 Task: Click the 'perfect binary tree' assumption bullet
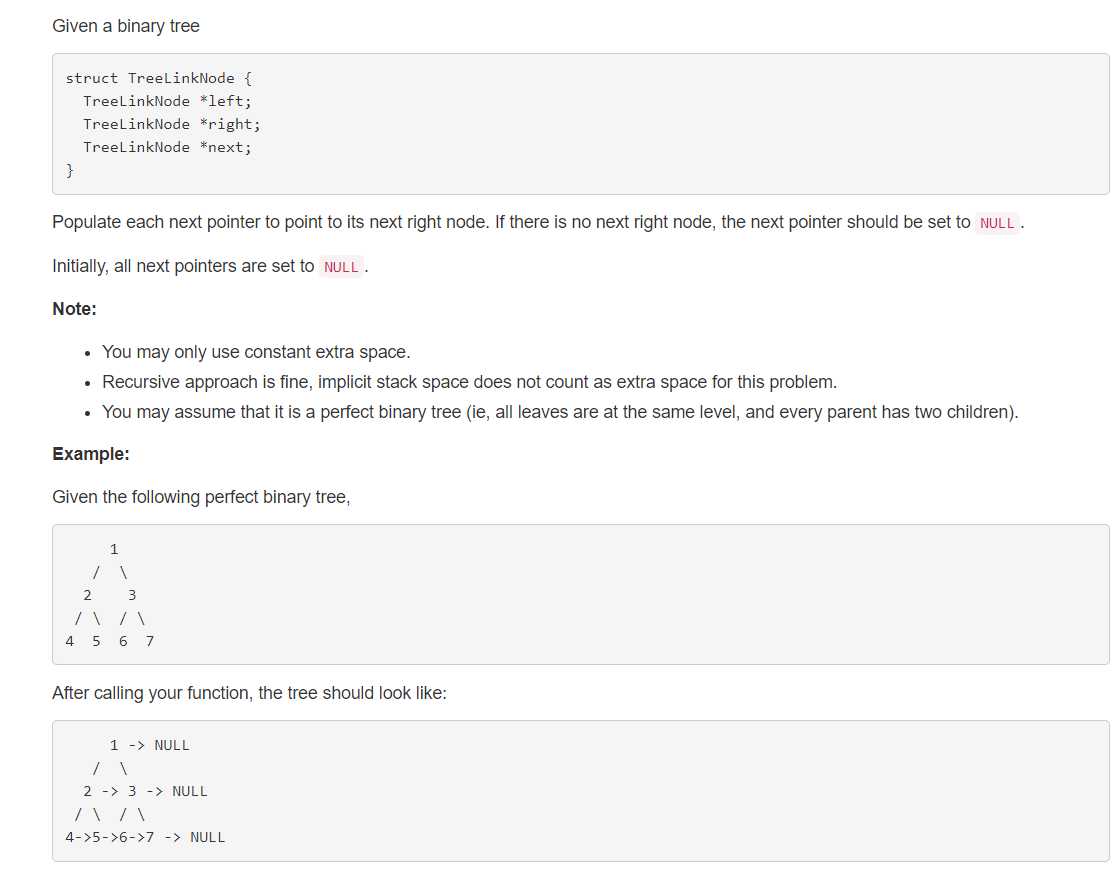point(560,412)
